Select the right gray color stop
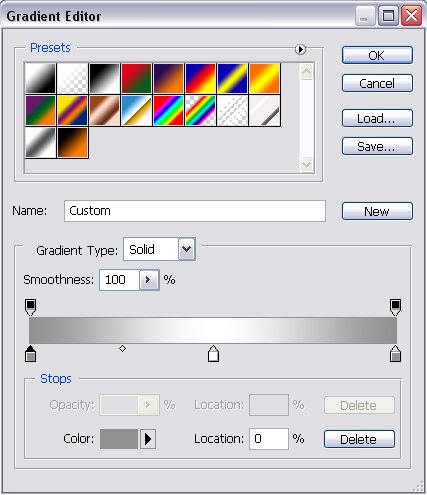 [395, 354]
